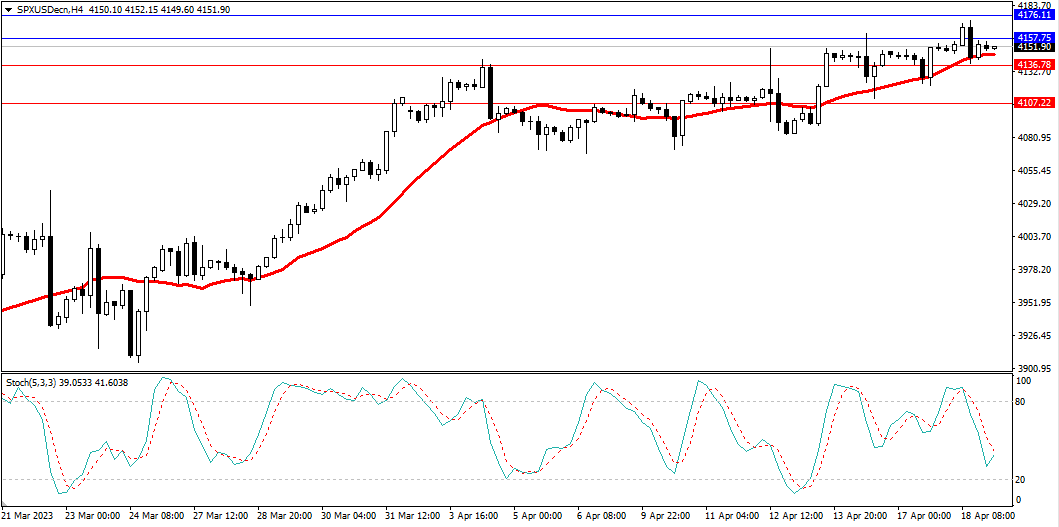The image size is (1059, 527).
Task: Click the 4080.95 price scale value
Action: coord(1035,138)
